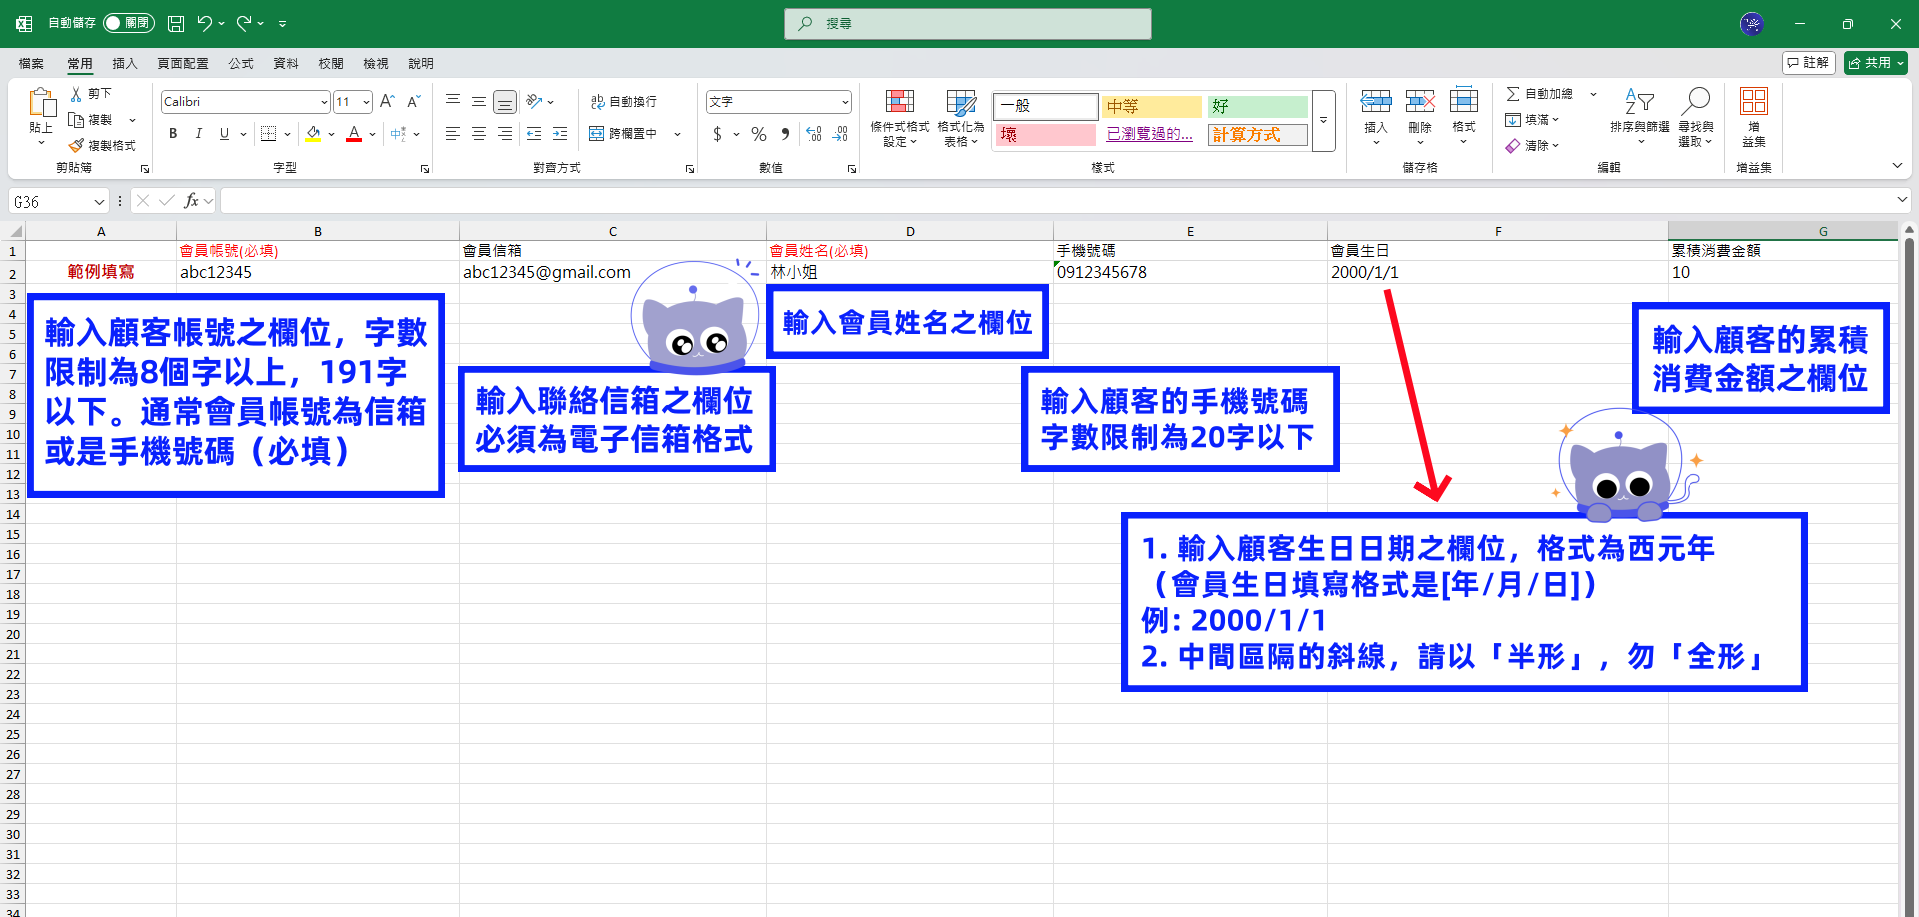Image resolution: width=1919 pixels, height=917 pixels.
Task: Click the center horizontal alignment icon
Action: (479, 133)
